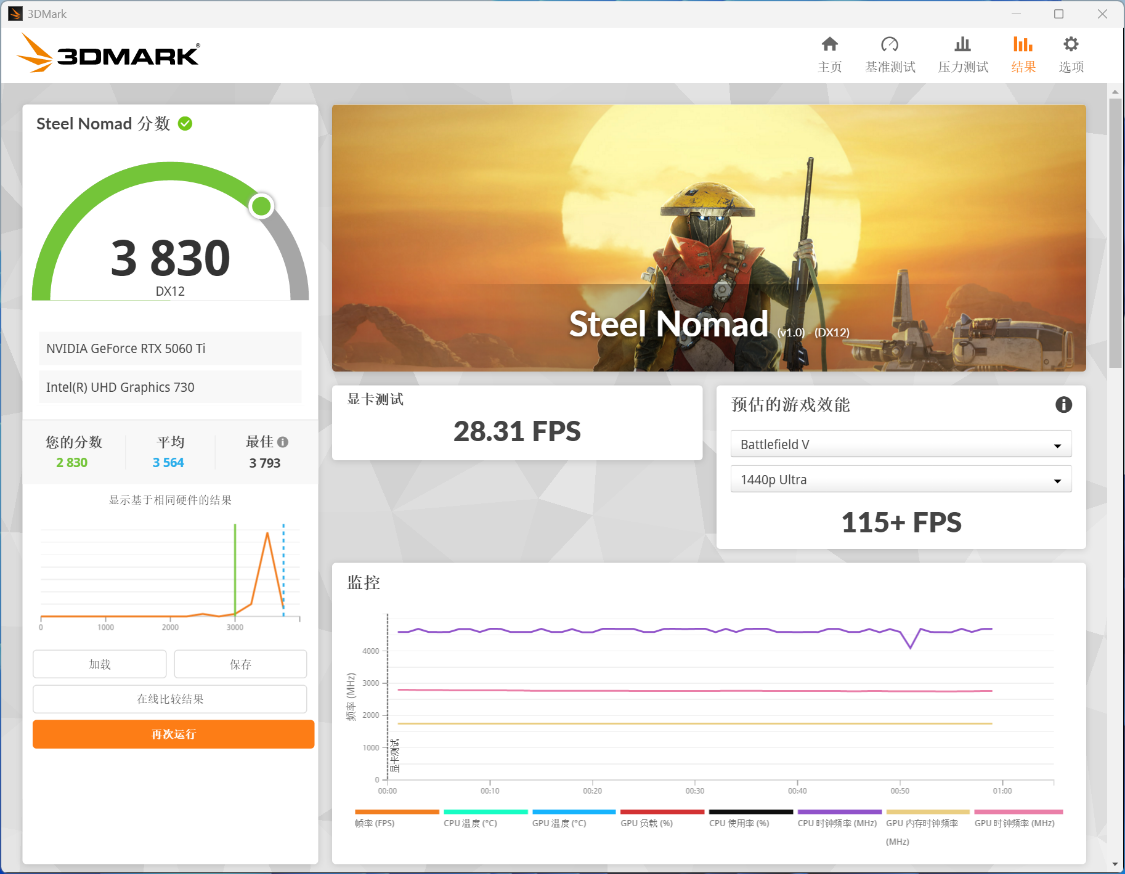This screenshot has height=874, width=1125.
Task: Click info icon in 预估的游戏效能 panel
Action: (x=1063, y=405)
